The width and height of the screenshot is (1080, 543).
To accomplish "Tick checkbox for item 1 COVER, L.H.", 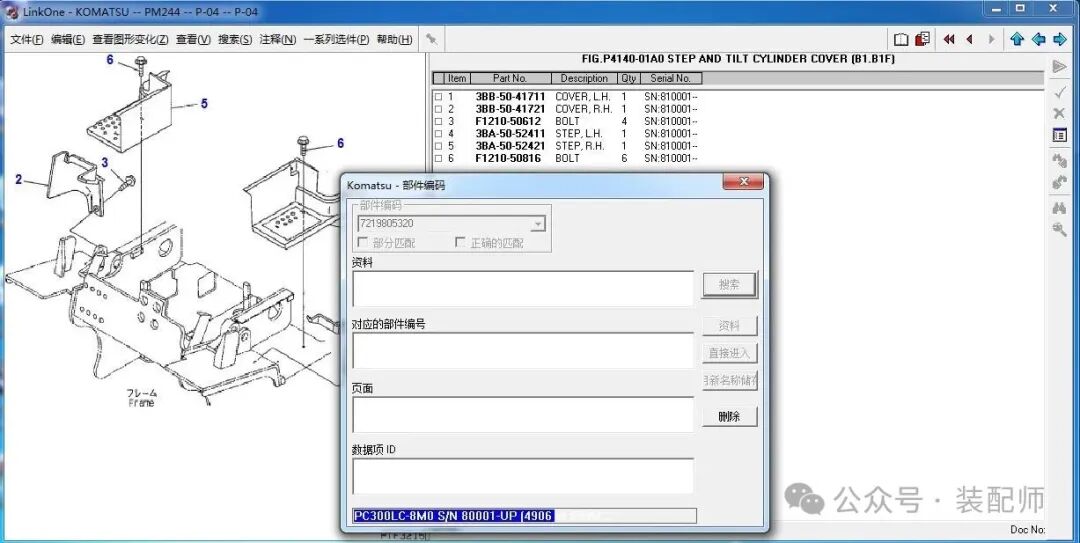I will [x=438, y=97].
